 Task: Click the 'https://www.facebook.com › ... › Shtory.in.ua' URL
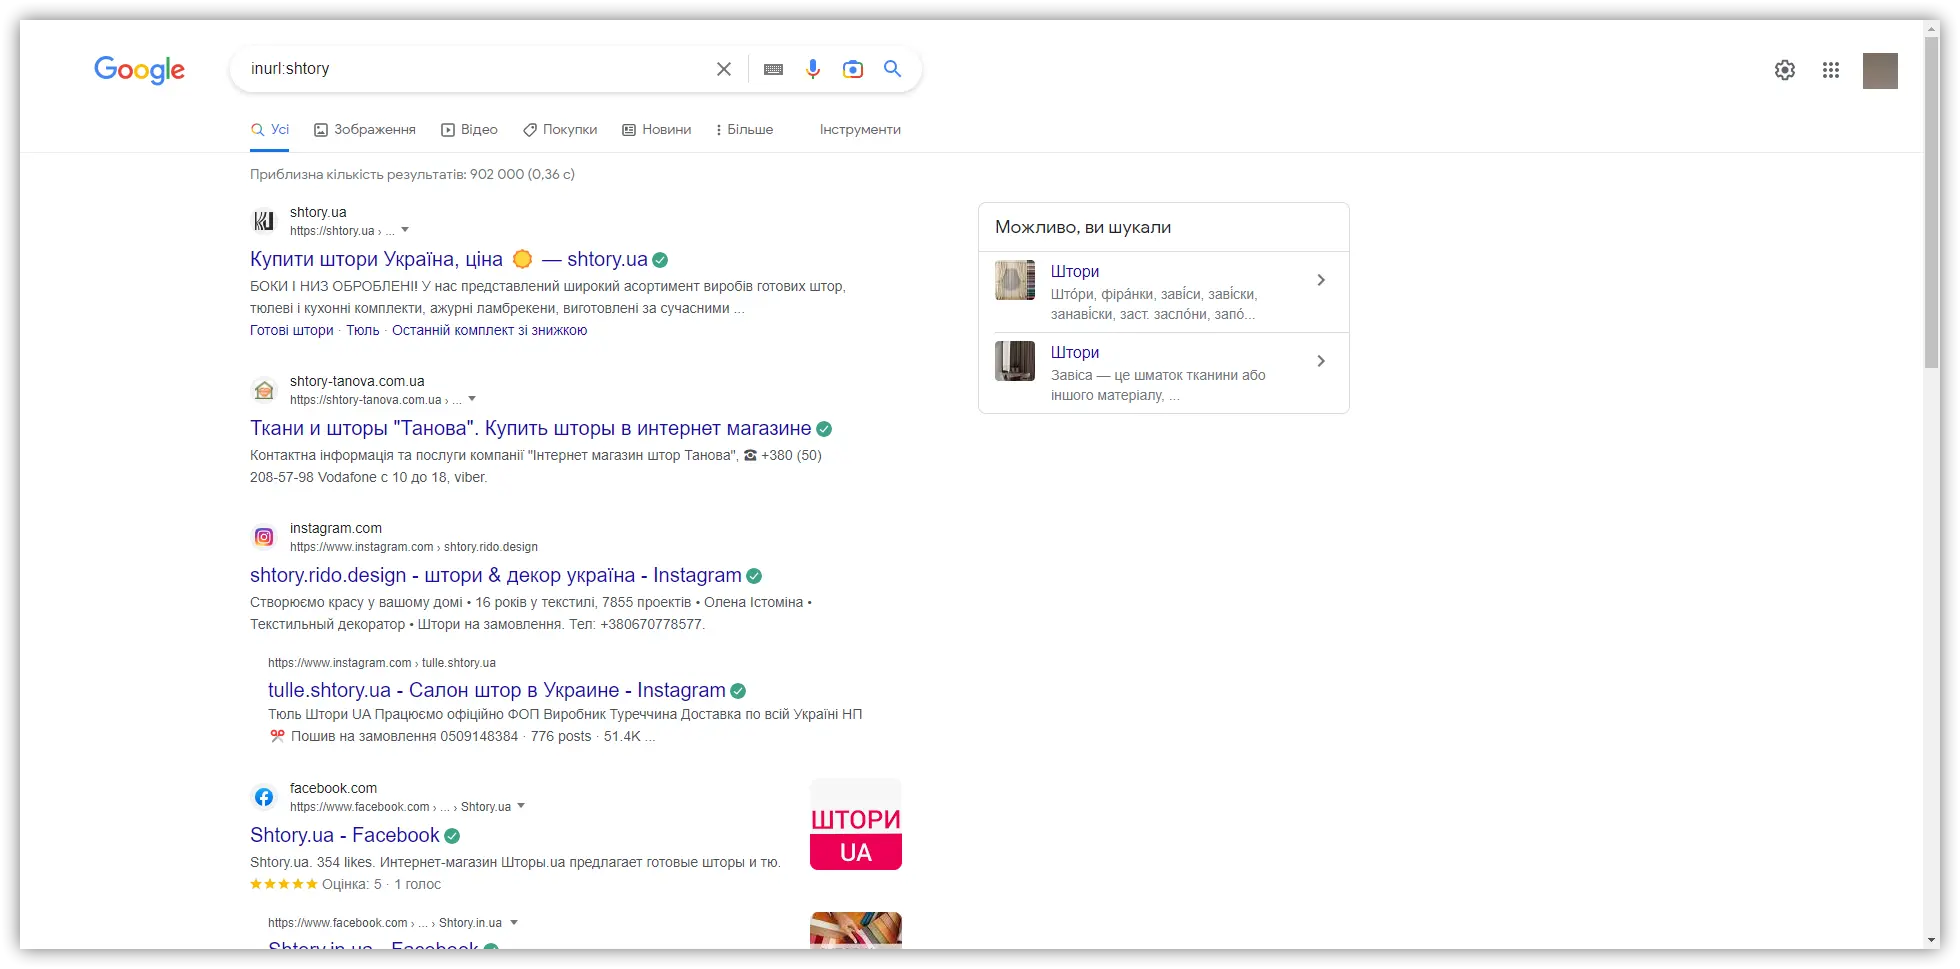pyautogui.click(x=385, y=923)
